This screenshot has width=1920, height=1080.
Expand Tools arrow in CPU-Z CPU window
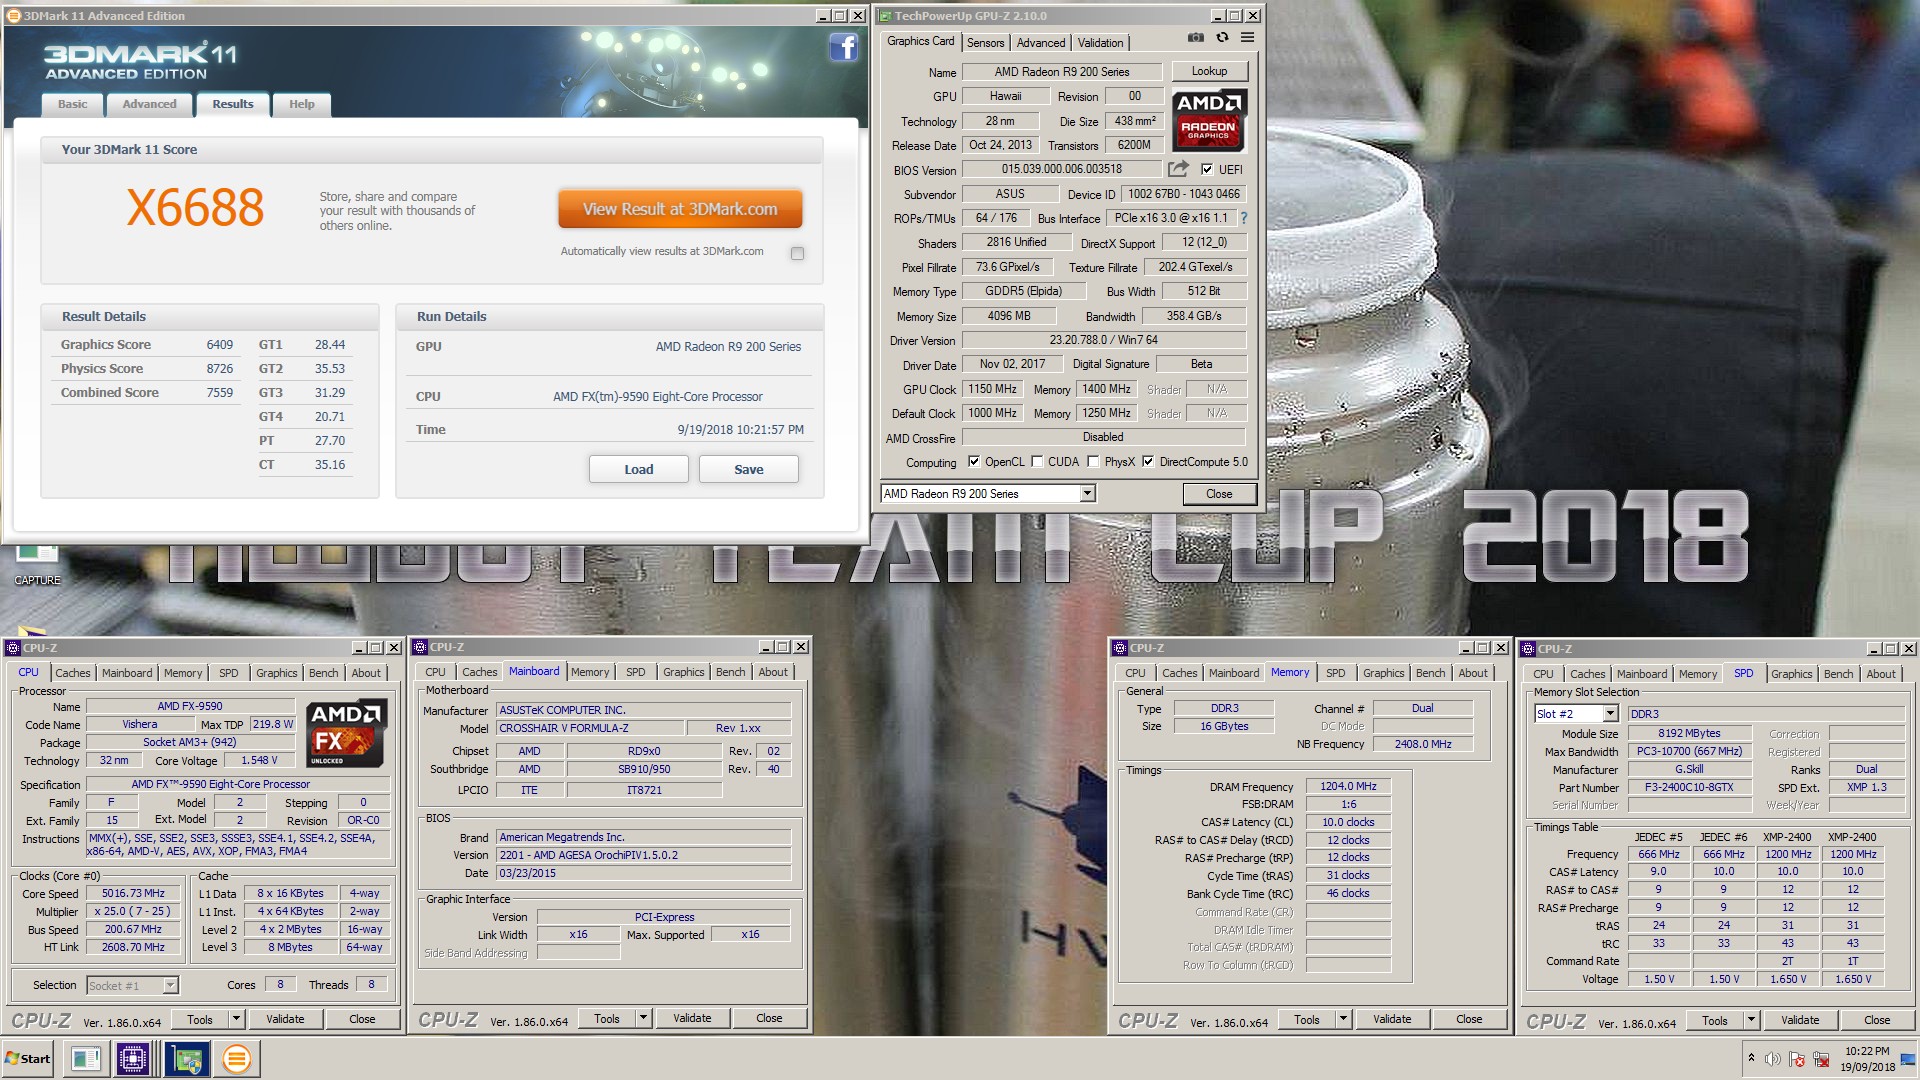point(237,1019)
